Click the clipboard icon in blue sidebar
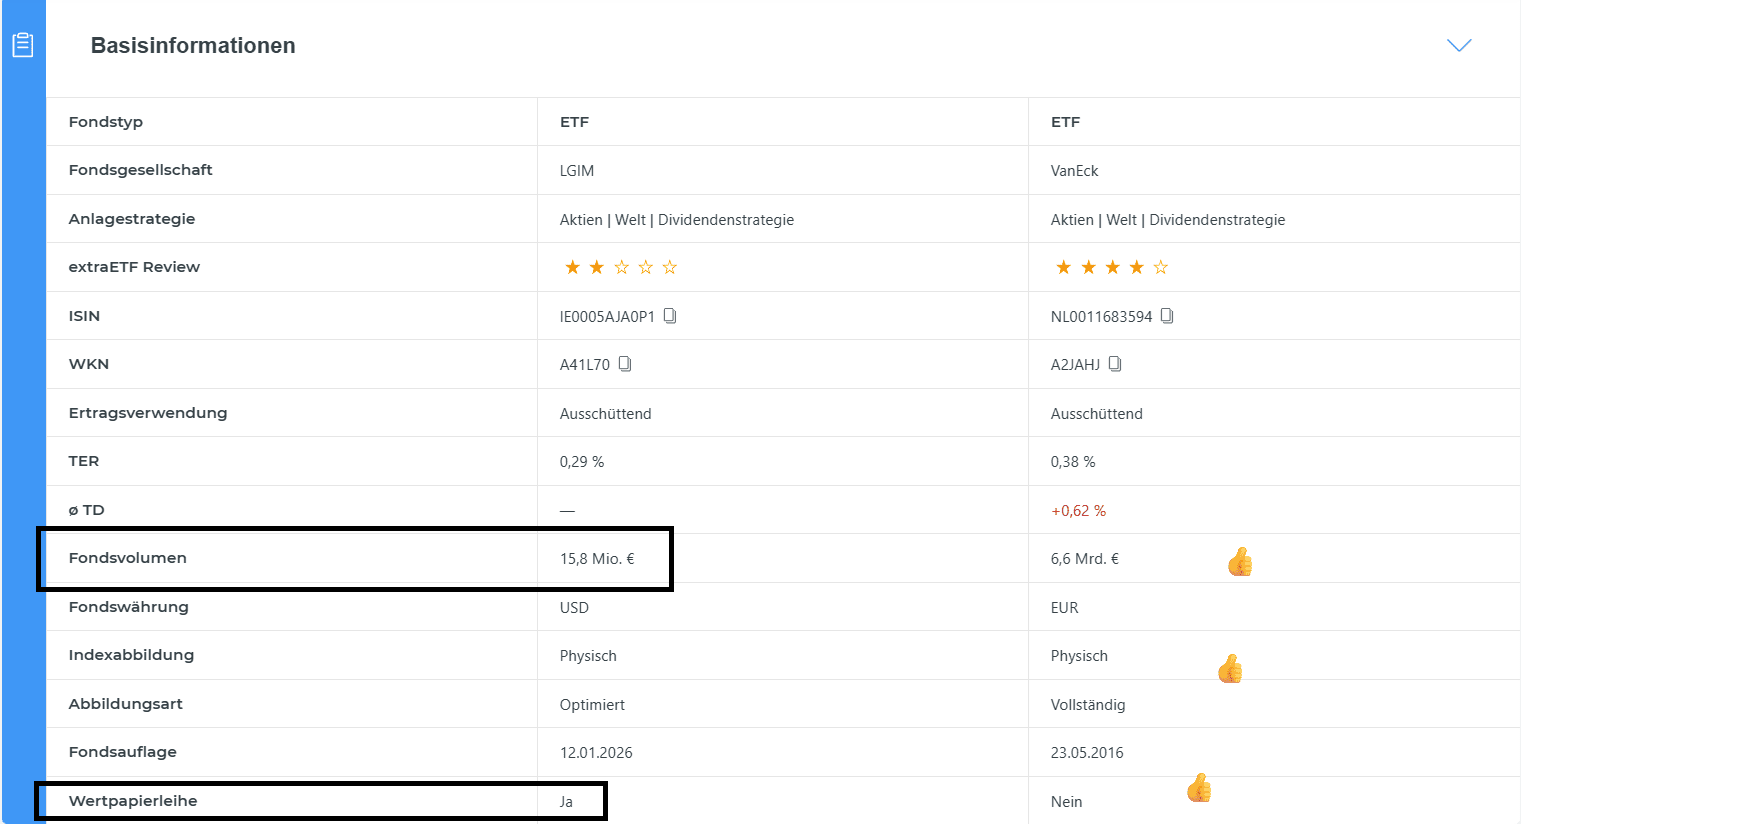Screen dimensions: 1742x824 pos(23,45)
